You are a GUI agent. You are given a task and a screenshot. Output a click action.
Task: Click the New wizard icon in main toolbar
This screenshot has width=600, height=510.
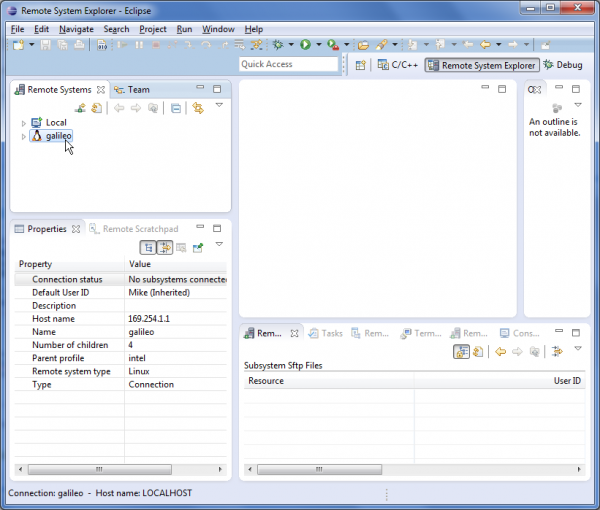click(x=18, y=45)
